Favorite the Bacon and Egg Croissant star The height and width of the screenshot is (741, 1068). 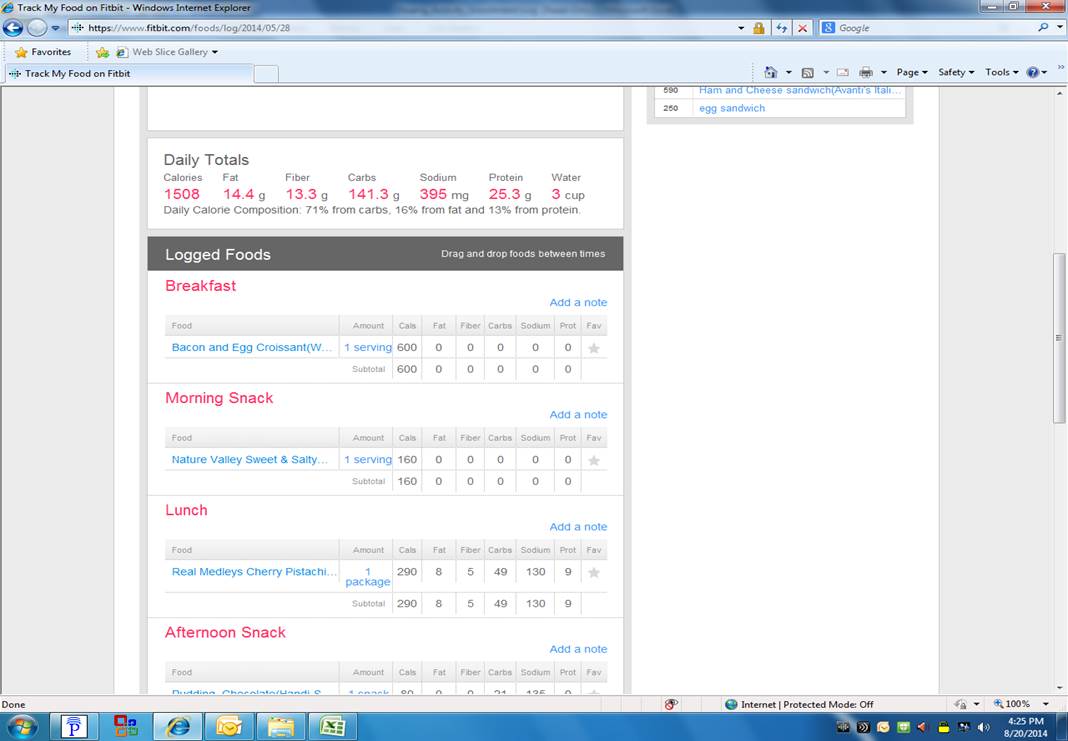pyautogui.click(x=594, y=348)
